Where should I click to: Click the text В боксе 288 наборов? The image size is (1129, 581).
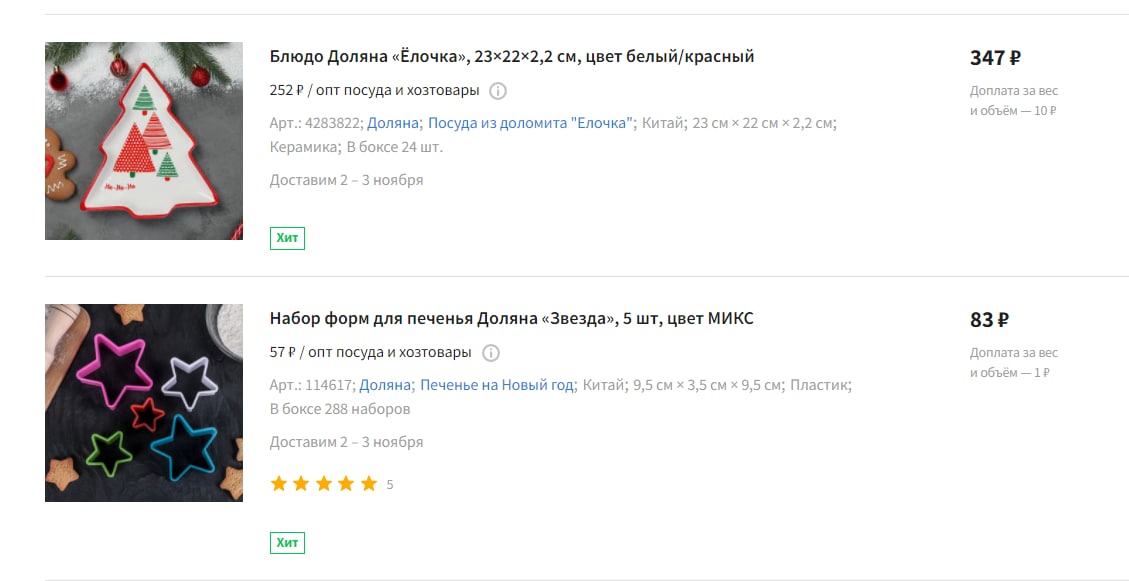coord(340,410)
